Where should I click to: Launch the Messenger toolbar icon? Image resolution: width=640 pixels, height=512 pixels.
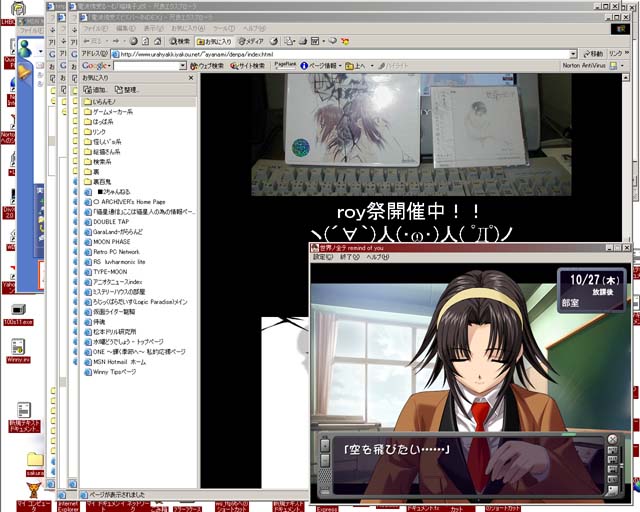(345, 41)
